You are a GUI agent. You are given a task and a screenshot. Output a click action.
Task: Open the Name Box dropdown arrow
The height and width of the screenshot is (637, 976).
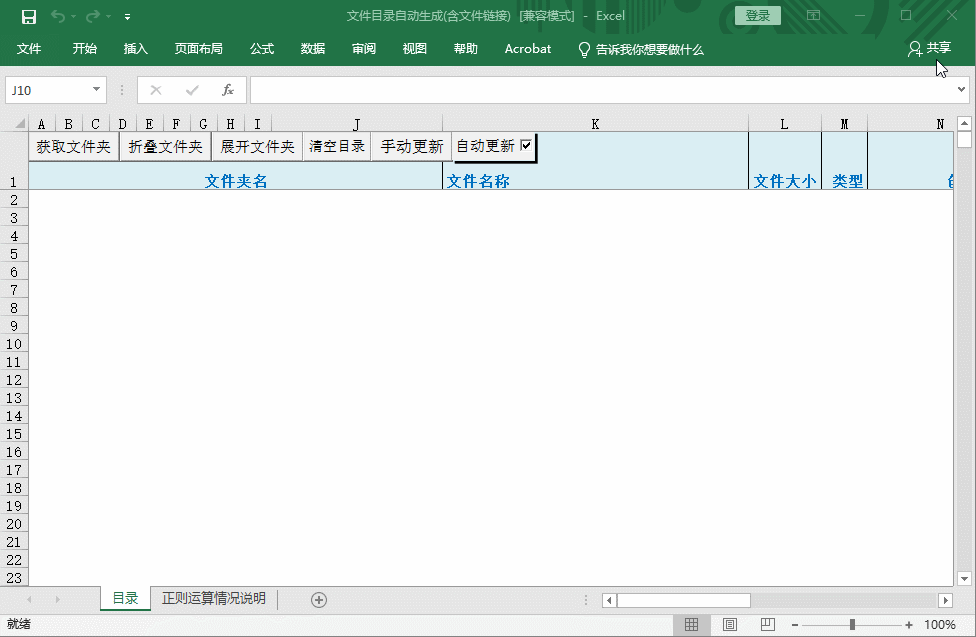click(96, 90)
